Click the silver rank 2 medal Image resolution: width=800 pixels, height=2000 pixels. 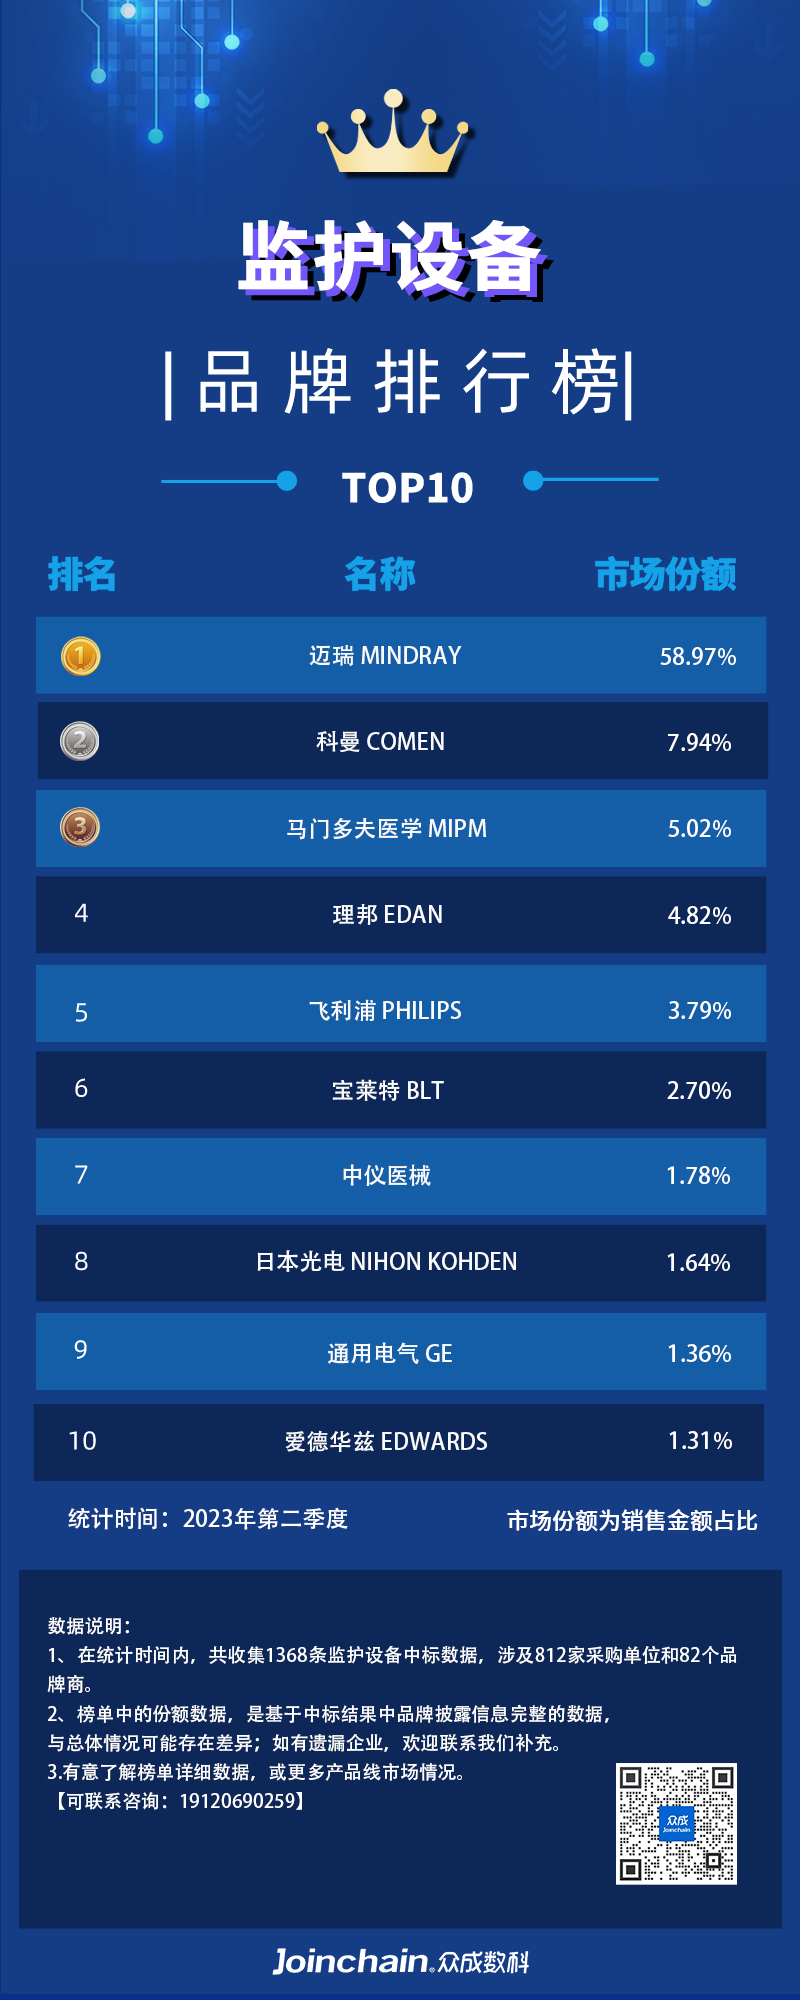pos(80,741)
